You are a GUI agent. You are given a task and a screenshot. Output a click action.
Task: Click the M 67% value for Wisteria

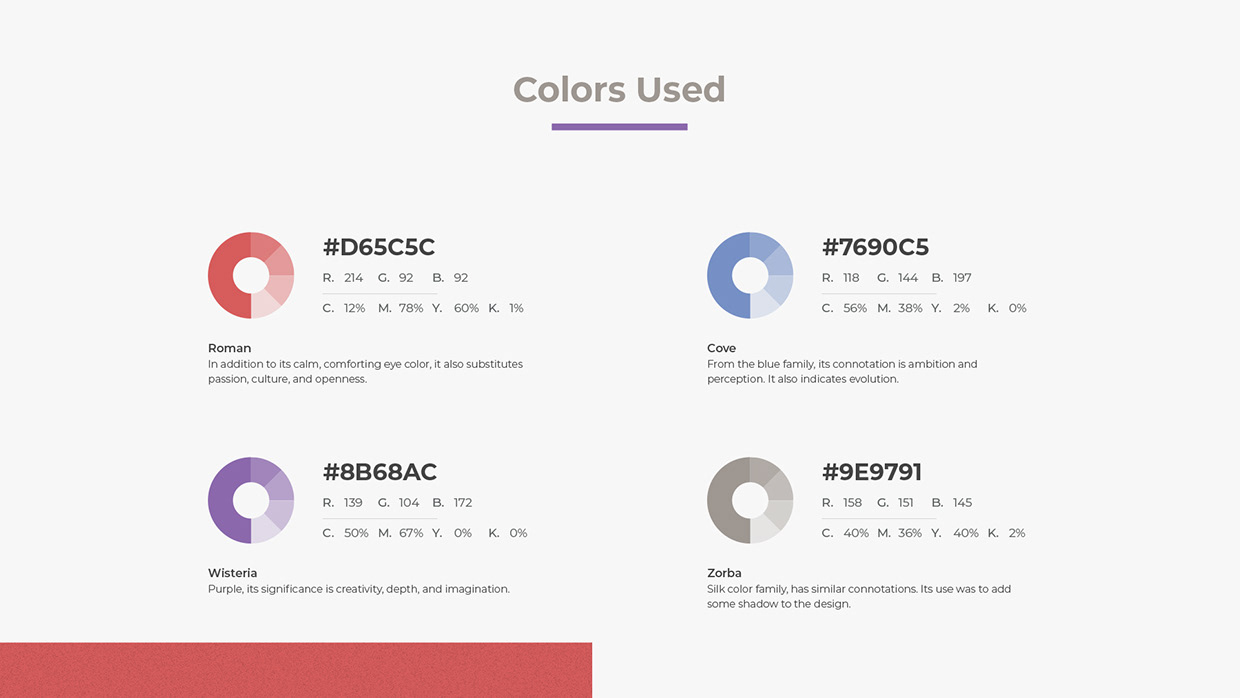pyautogui.click(x=411, y=533)
